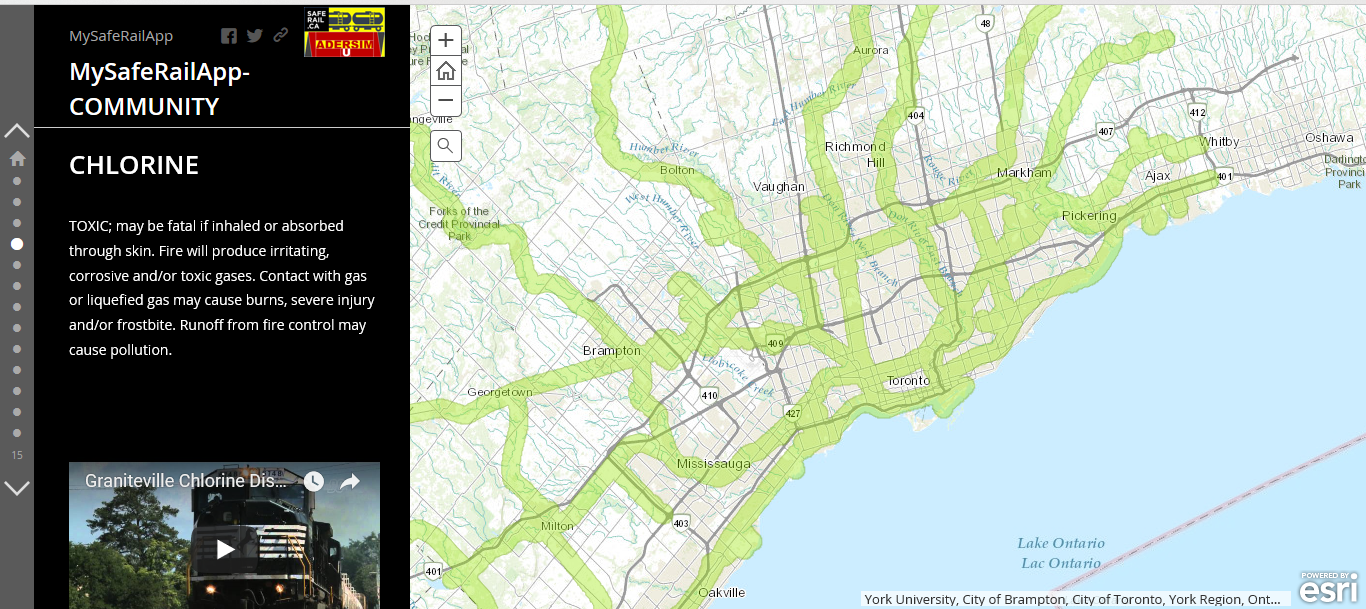
Task: Zoom in on the map
Action: [x=446, y=41]
